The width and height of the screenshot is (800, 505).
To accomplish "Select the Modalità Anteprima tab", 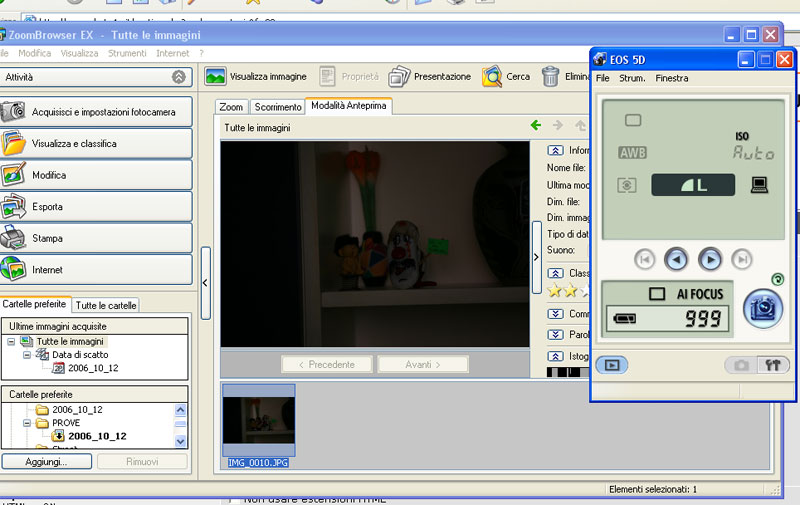I will pyautogui.click(x=348, y=106).
